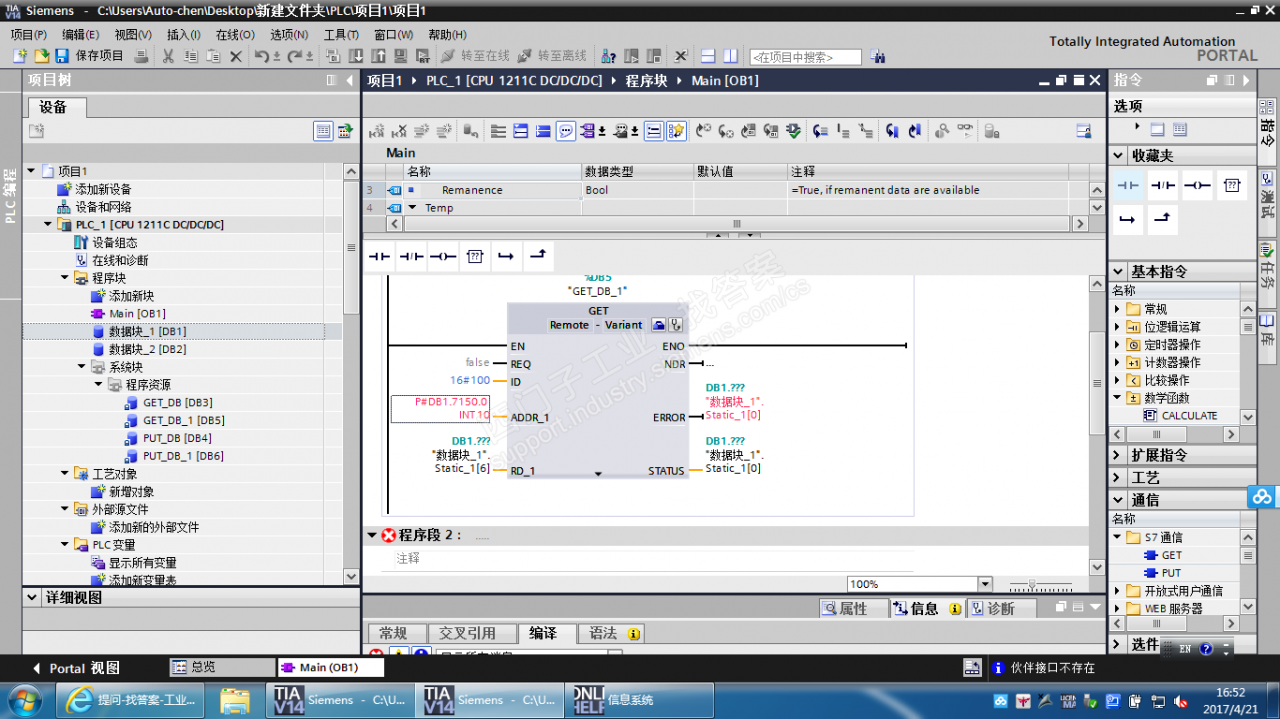
Task: Click empty box icon in Favorites panel
Action: pyautogui.click(x=1232, y=185)
